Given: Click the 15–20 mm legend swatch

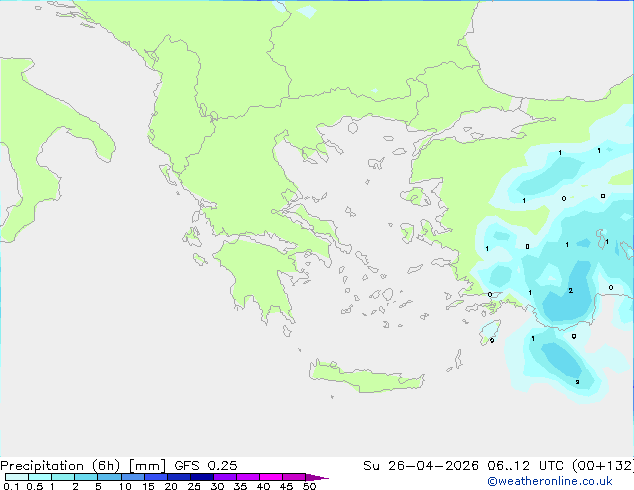Looking at the screenshot, I should tap(155, 477).
